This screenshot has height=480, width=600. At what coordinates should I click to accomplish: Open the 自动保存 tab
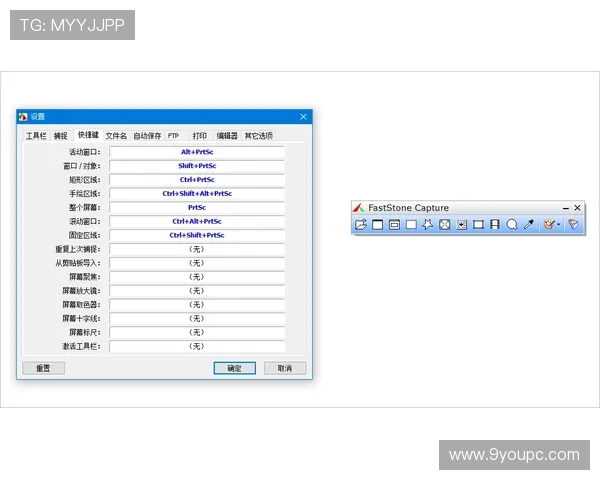(147, 136)
